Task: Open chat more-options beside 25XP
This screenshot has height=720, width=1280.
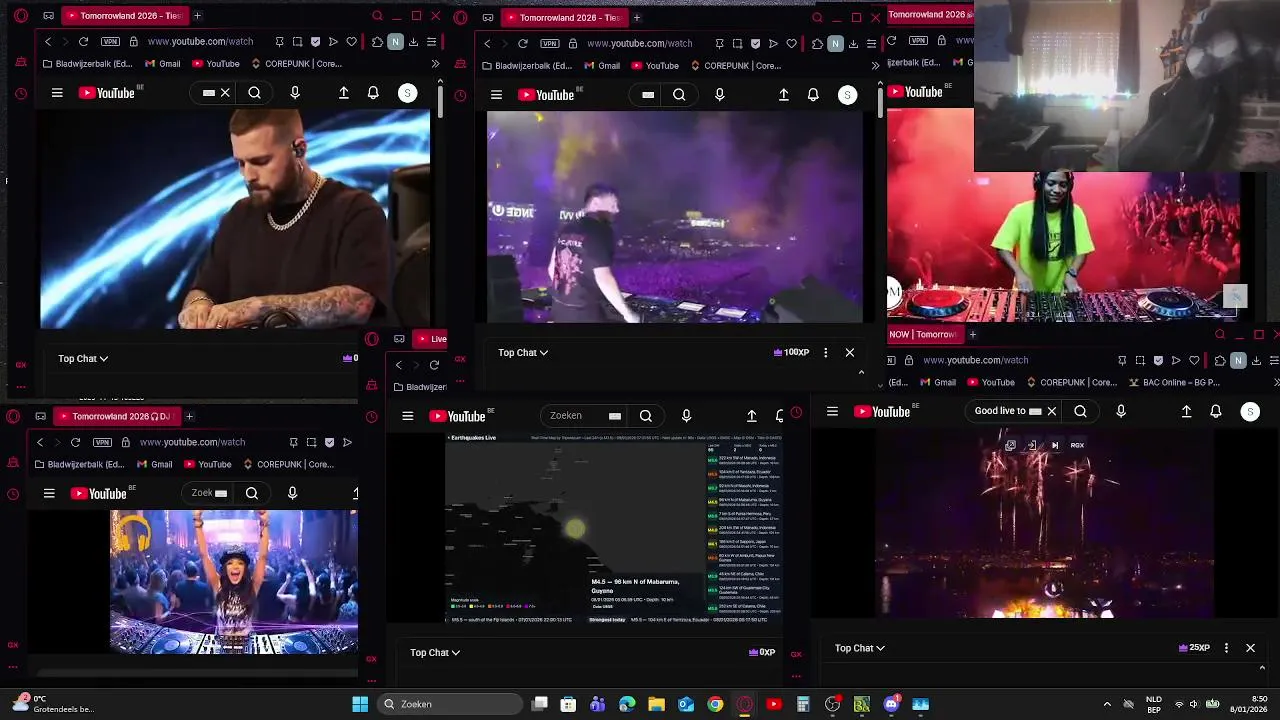Action: (x=1226, y=648)
